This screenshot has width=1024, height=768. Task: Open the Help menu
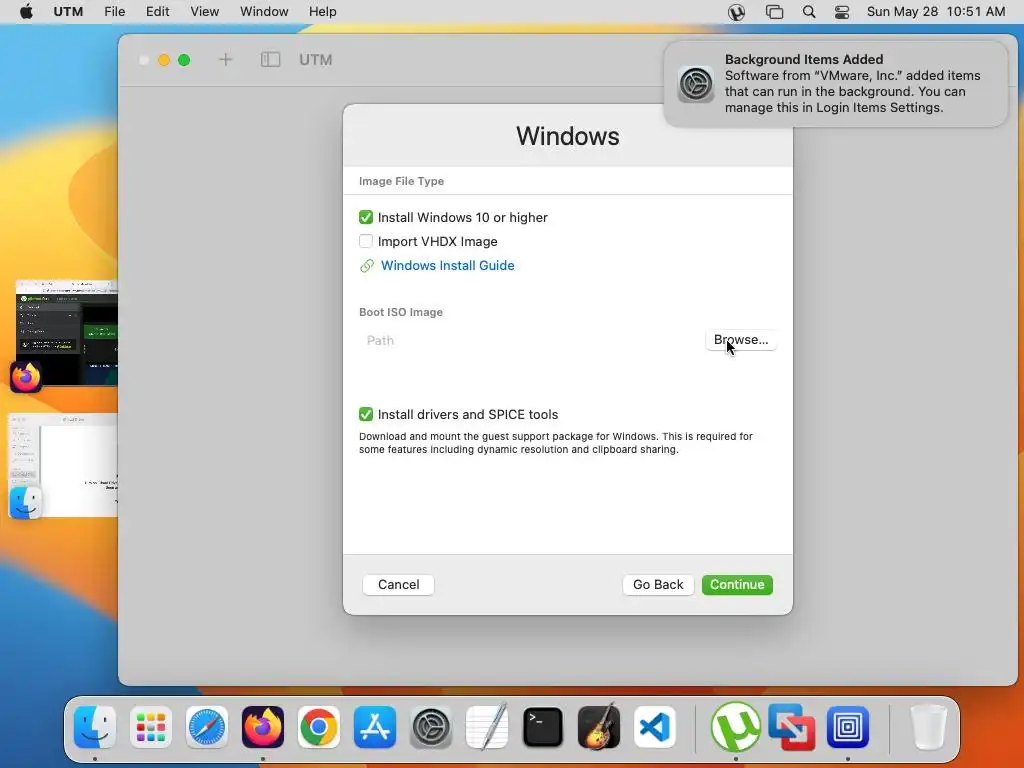(x=323, y=12)
